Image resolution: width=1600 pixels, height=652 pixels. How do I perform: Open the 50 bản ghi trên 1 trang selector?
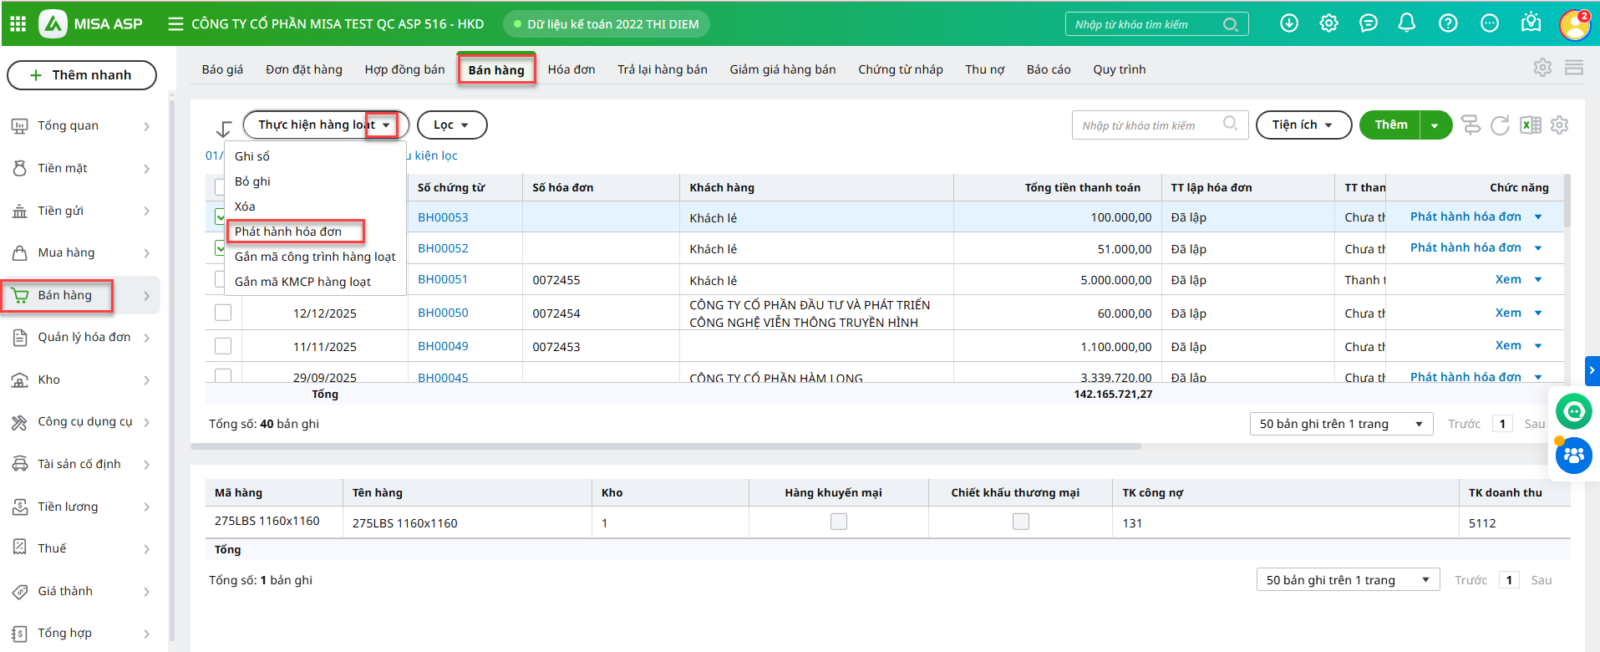pyautogui.click(x=1340, y=424)
